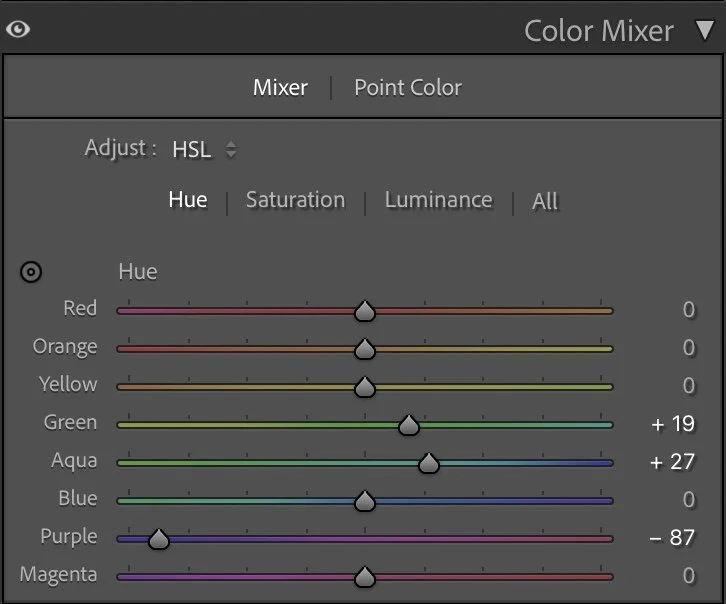The image size is (726, 604).
Task: Collapse the Color Mixer panel triangle
Action: [704, 30]
